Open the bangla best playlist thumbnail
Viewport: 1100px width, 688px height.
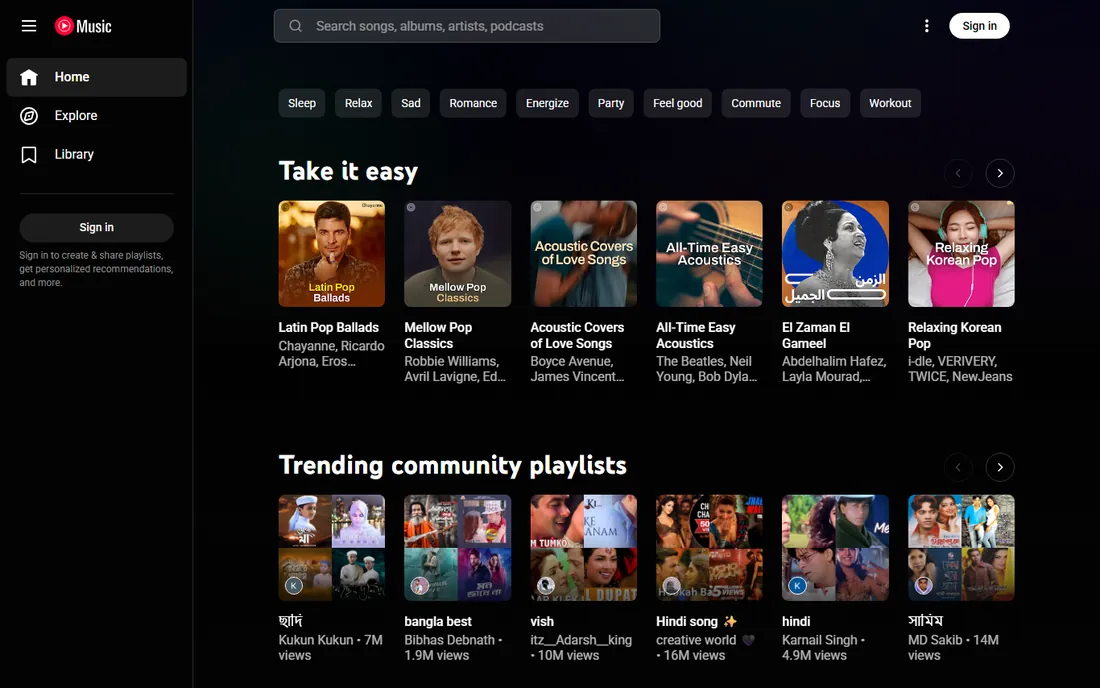pyautogui.click(x=457, y=548)
